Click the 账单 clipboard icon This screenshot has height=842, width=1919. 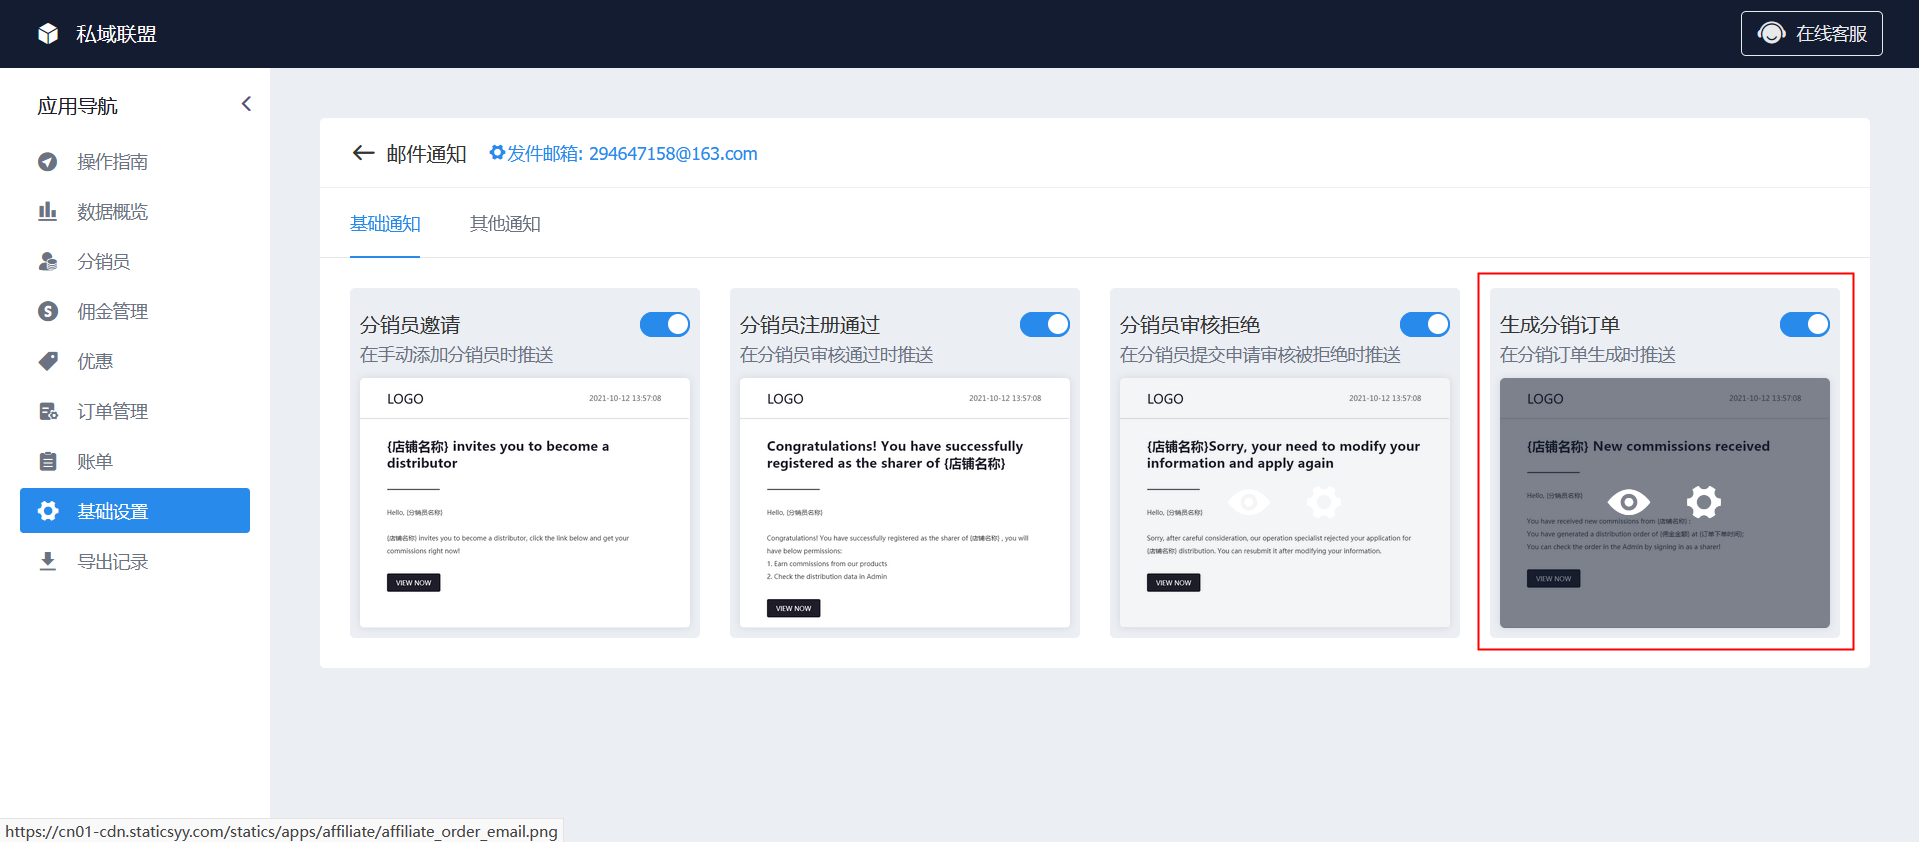point(48,461)
